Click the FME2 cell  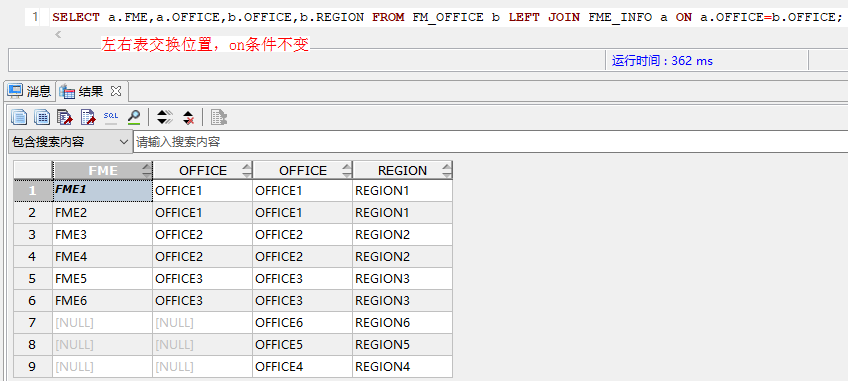click(103, 213)
